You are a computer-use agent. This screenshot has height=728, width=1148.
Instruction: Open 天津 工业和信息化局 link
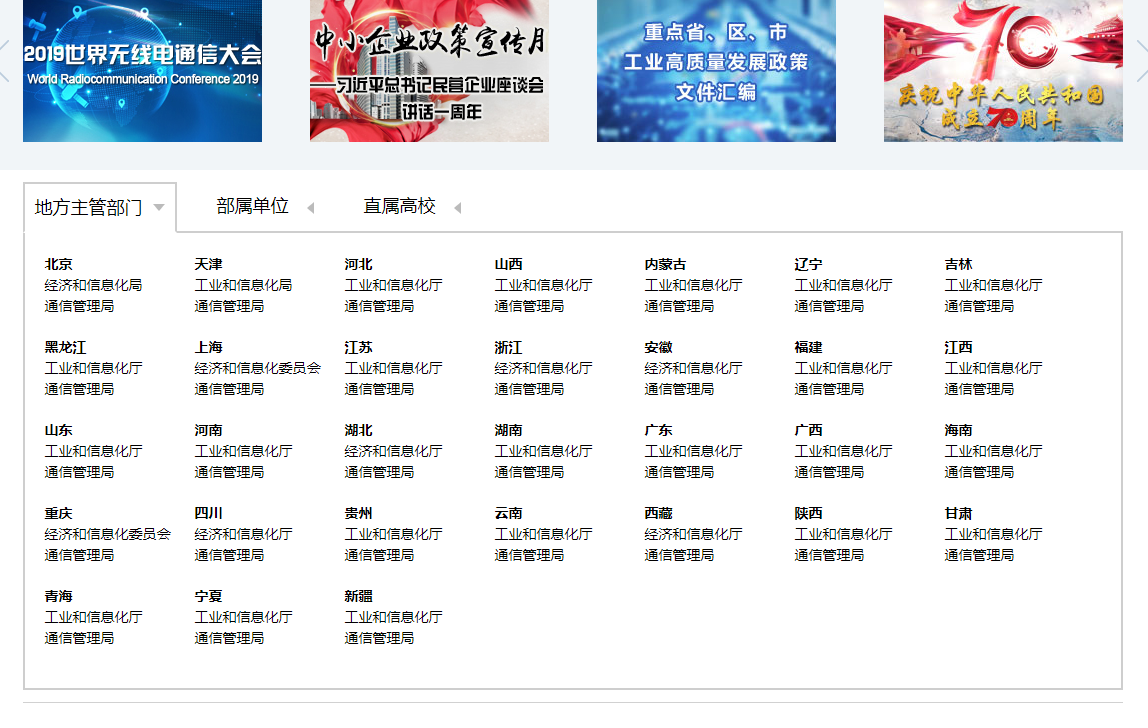pos(243,285)
